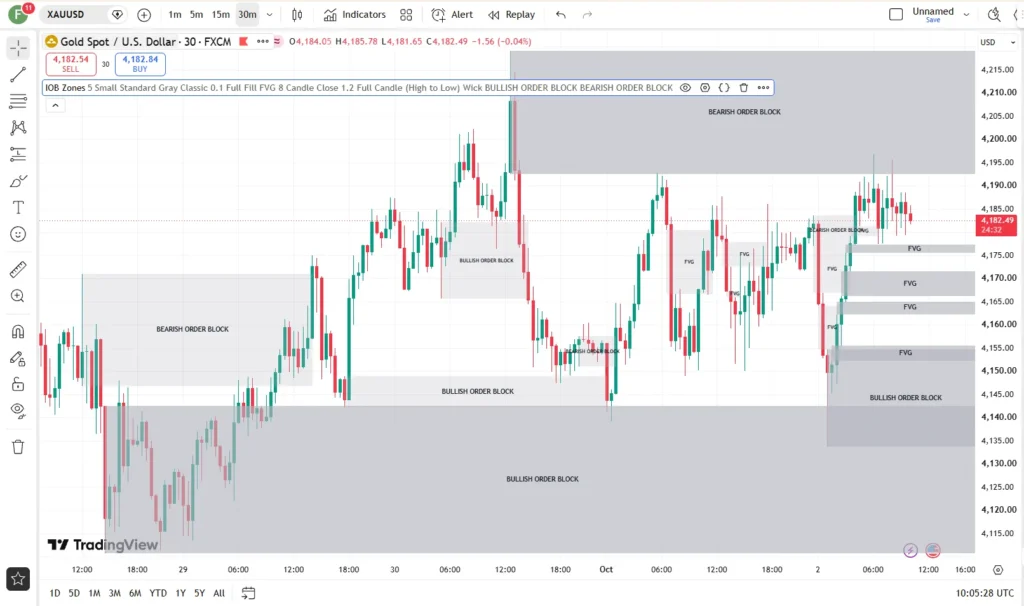Toggle magnet mode for drawings
This screenshot has height=606, width=1024.
click(18, 331)
